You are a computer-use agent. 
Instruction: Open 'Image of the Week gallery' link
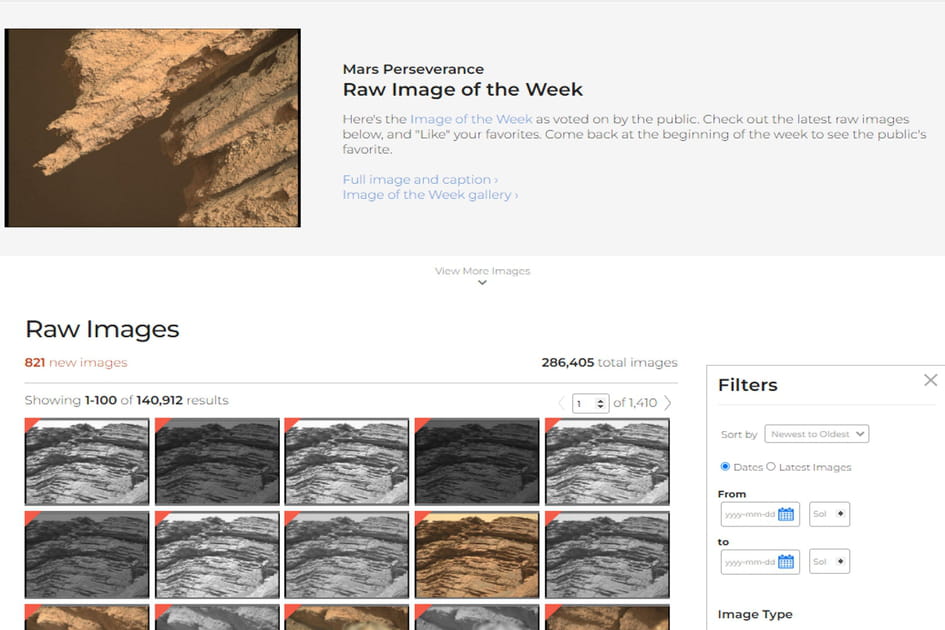pyautogui.click(x=430, y=195)
